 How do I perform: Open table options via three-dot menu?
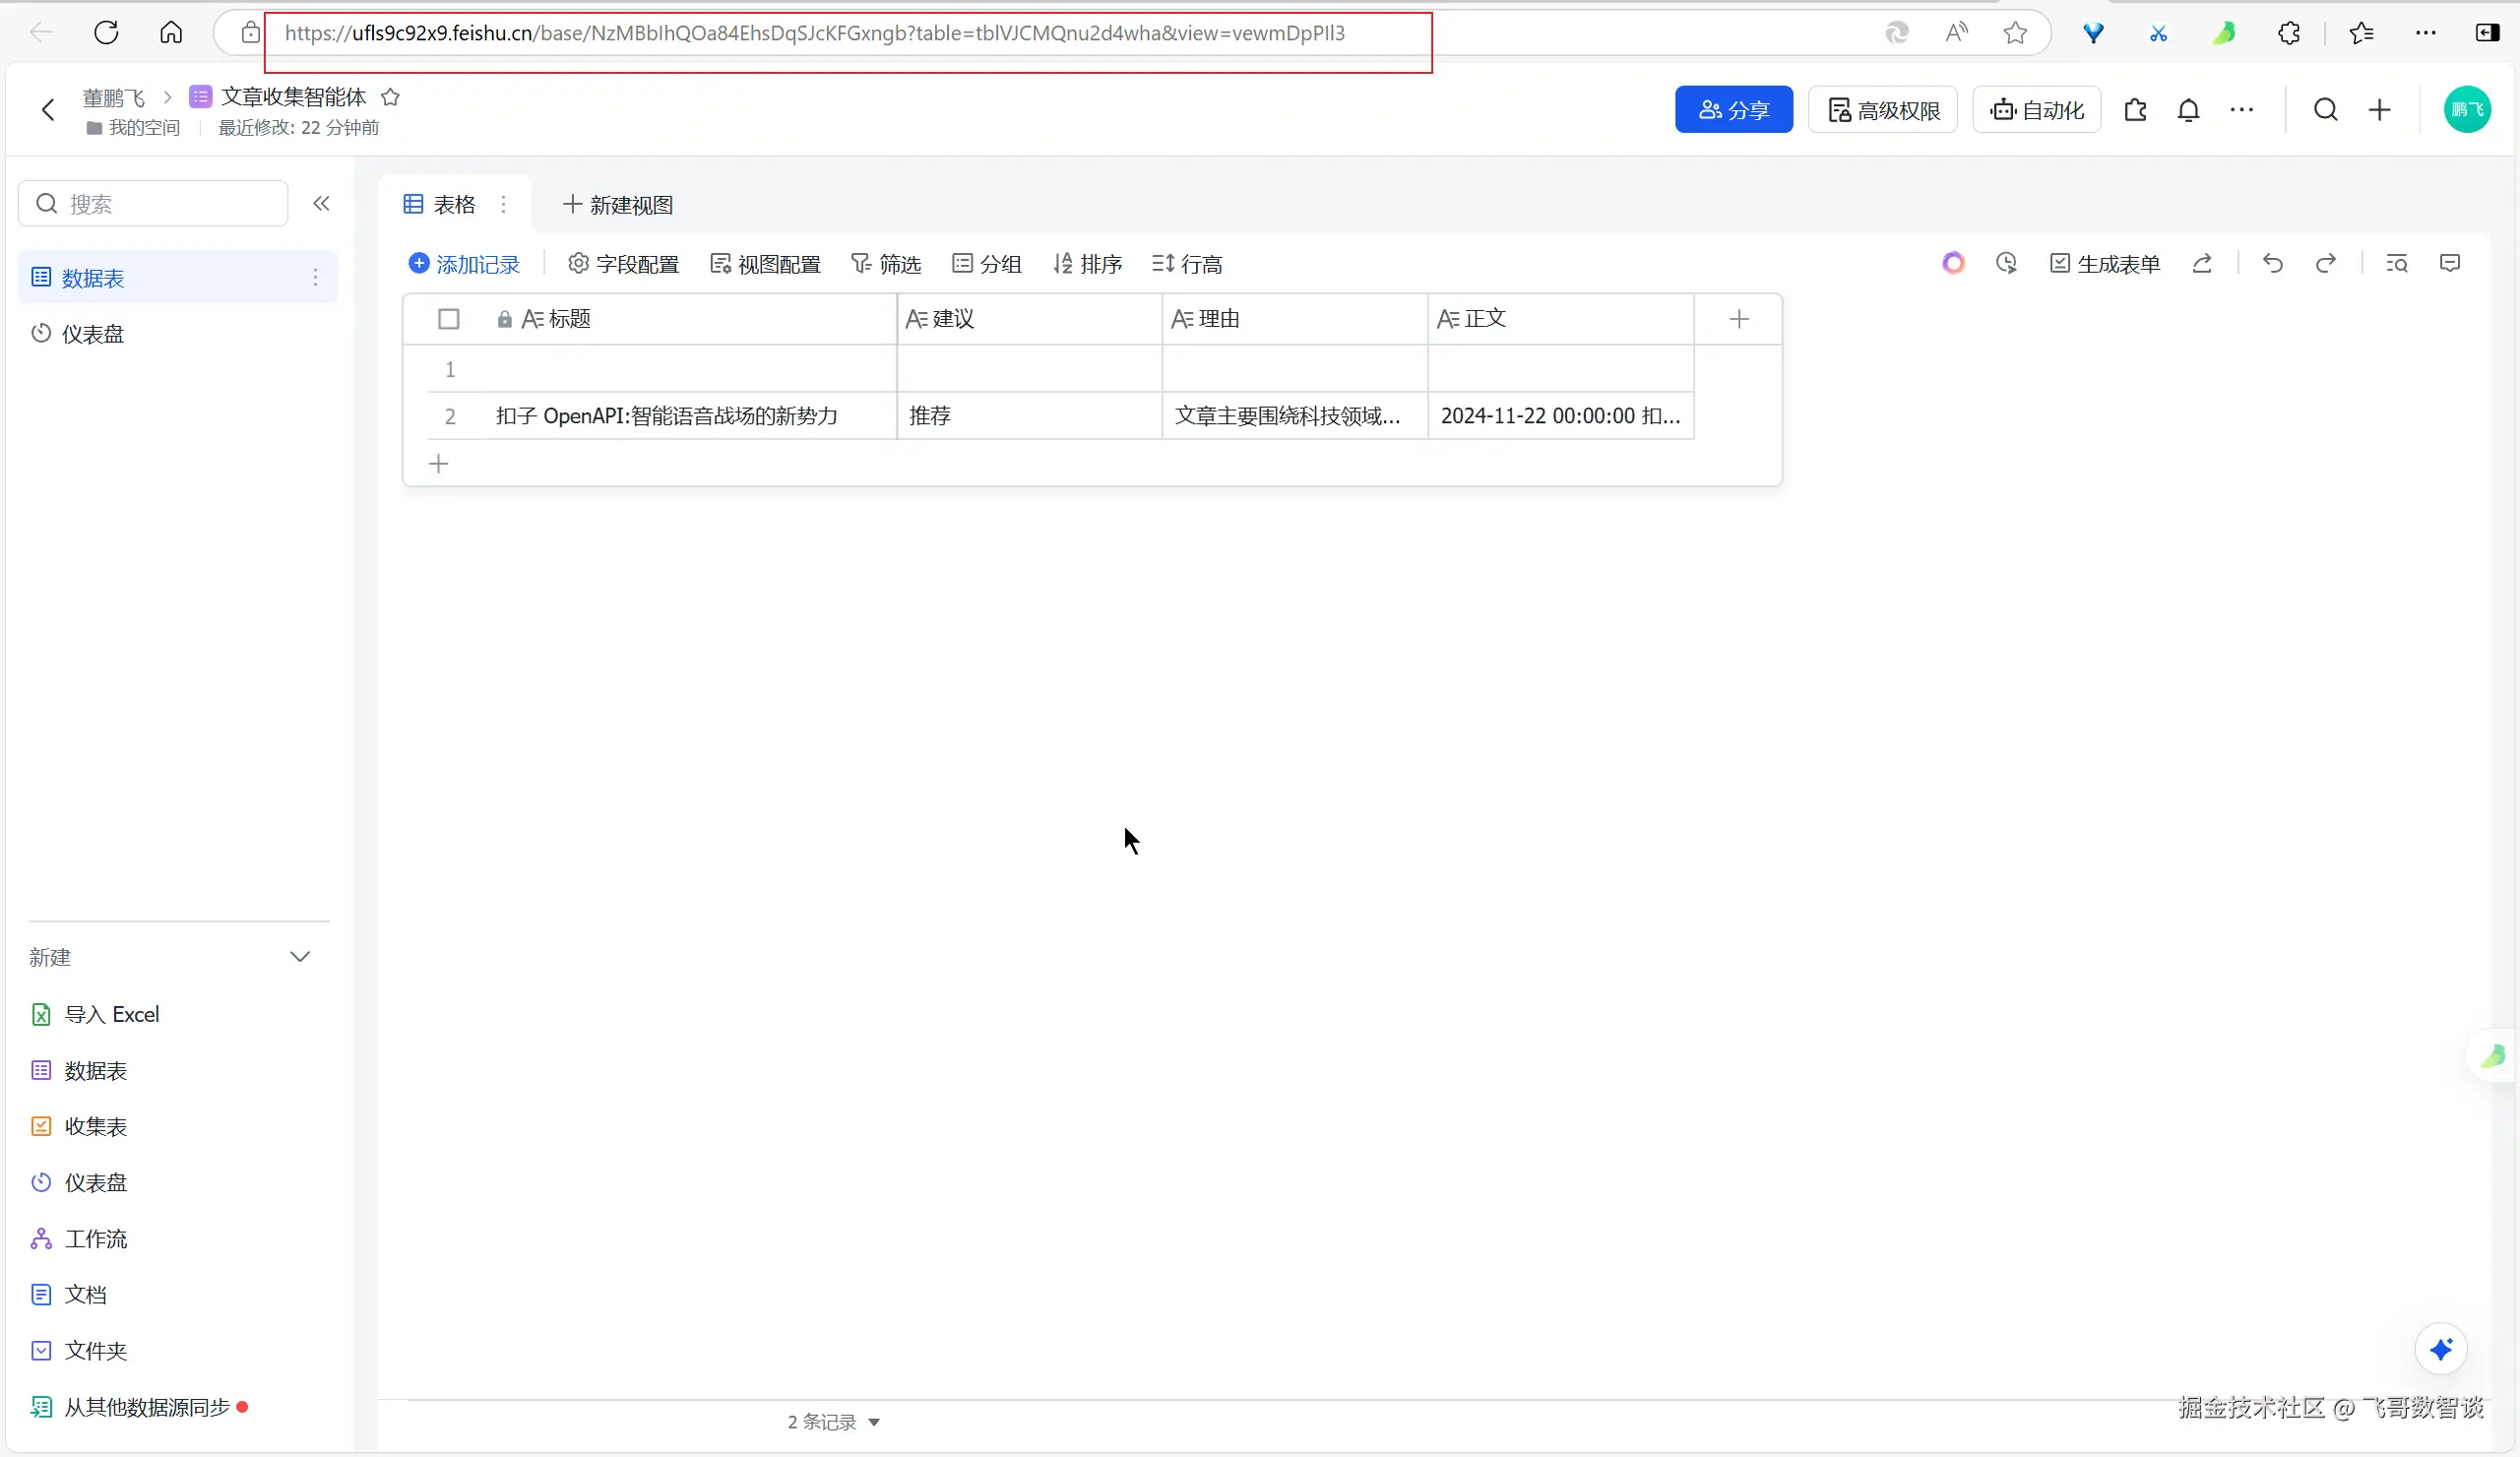(503, 204)
